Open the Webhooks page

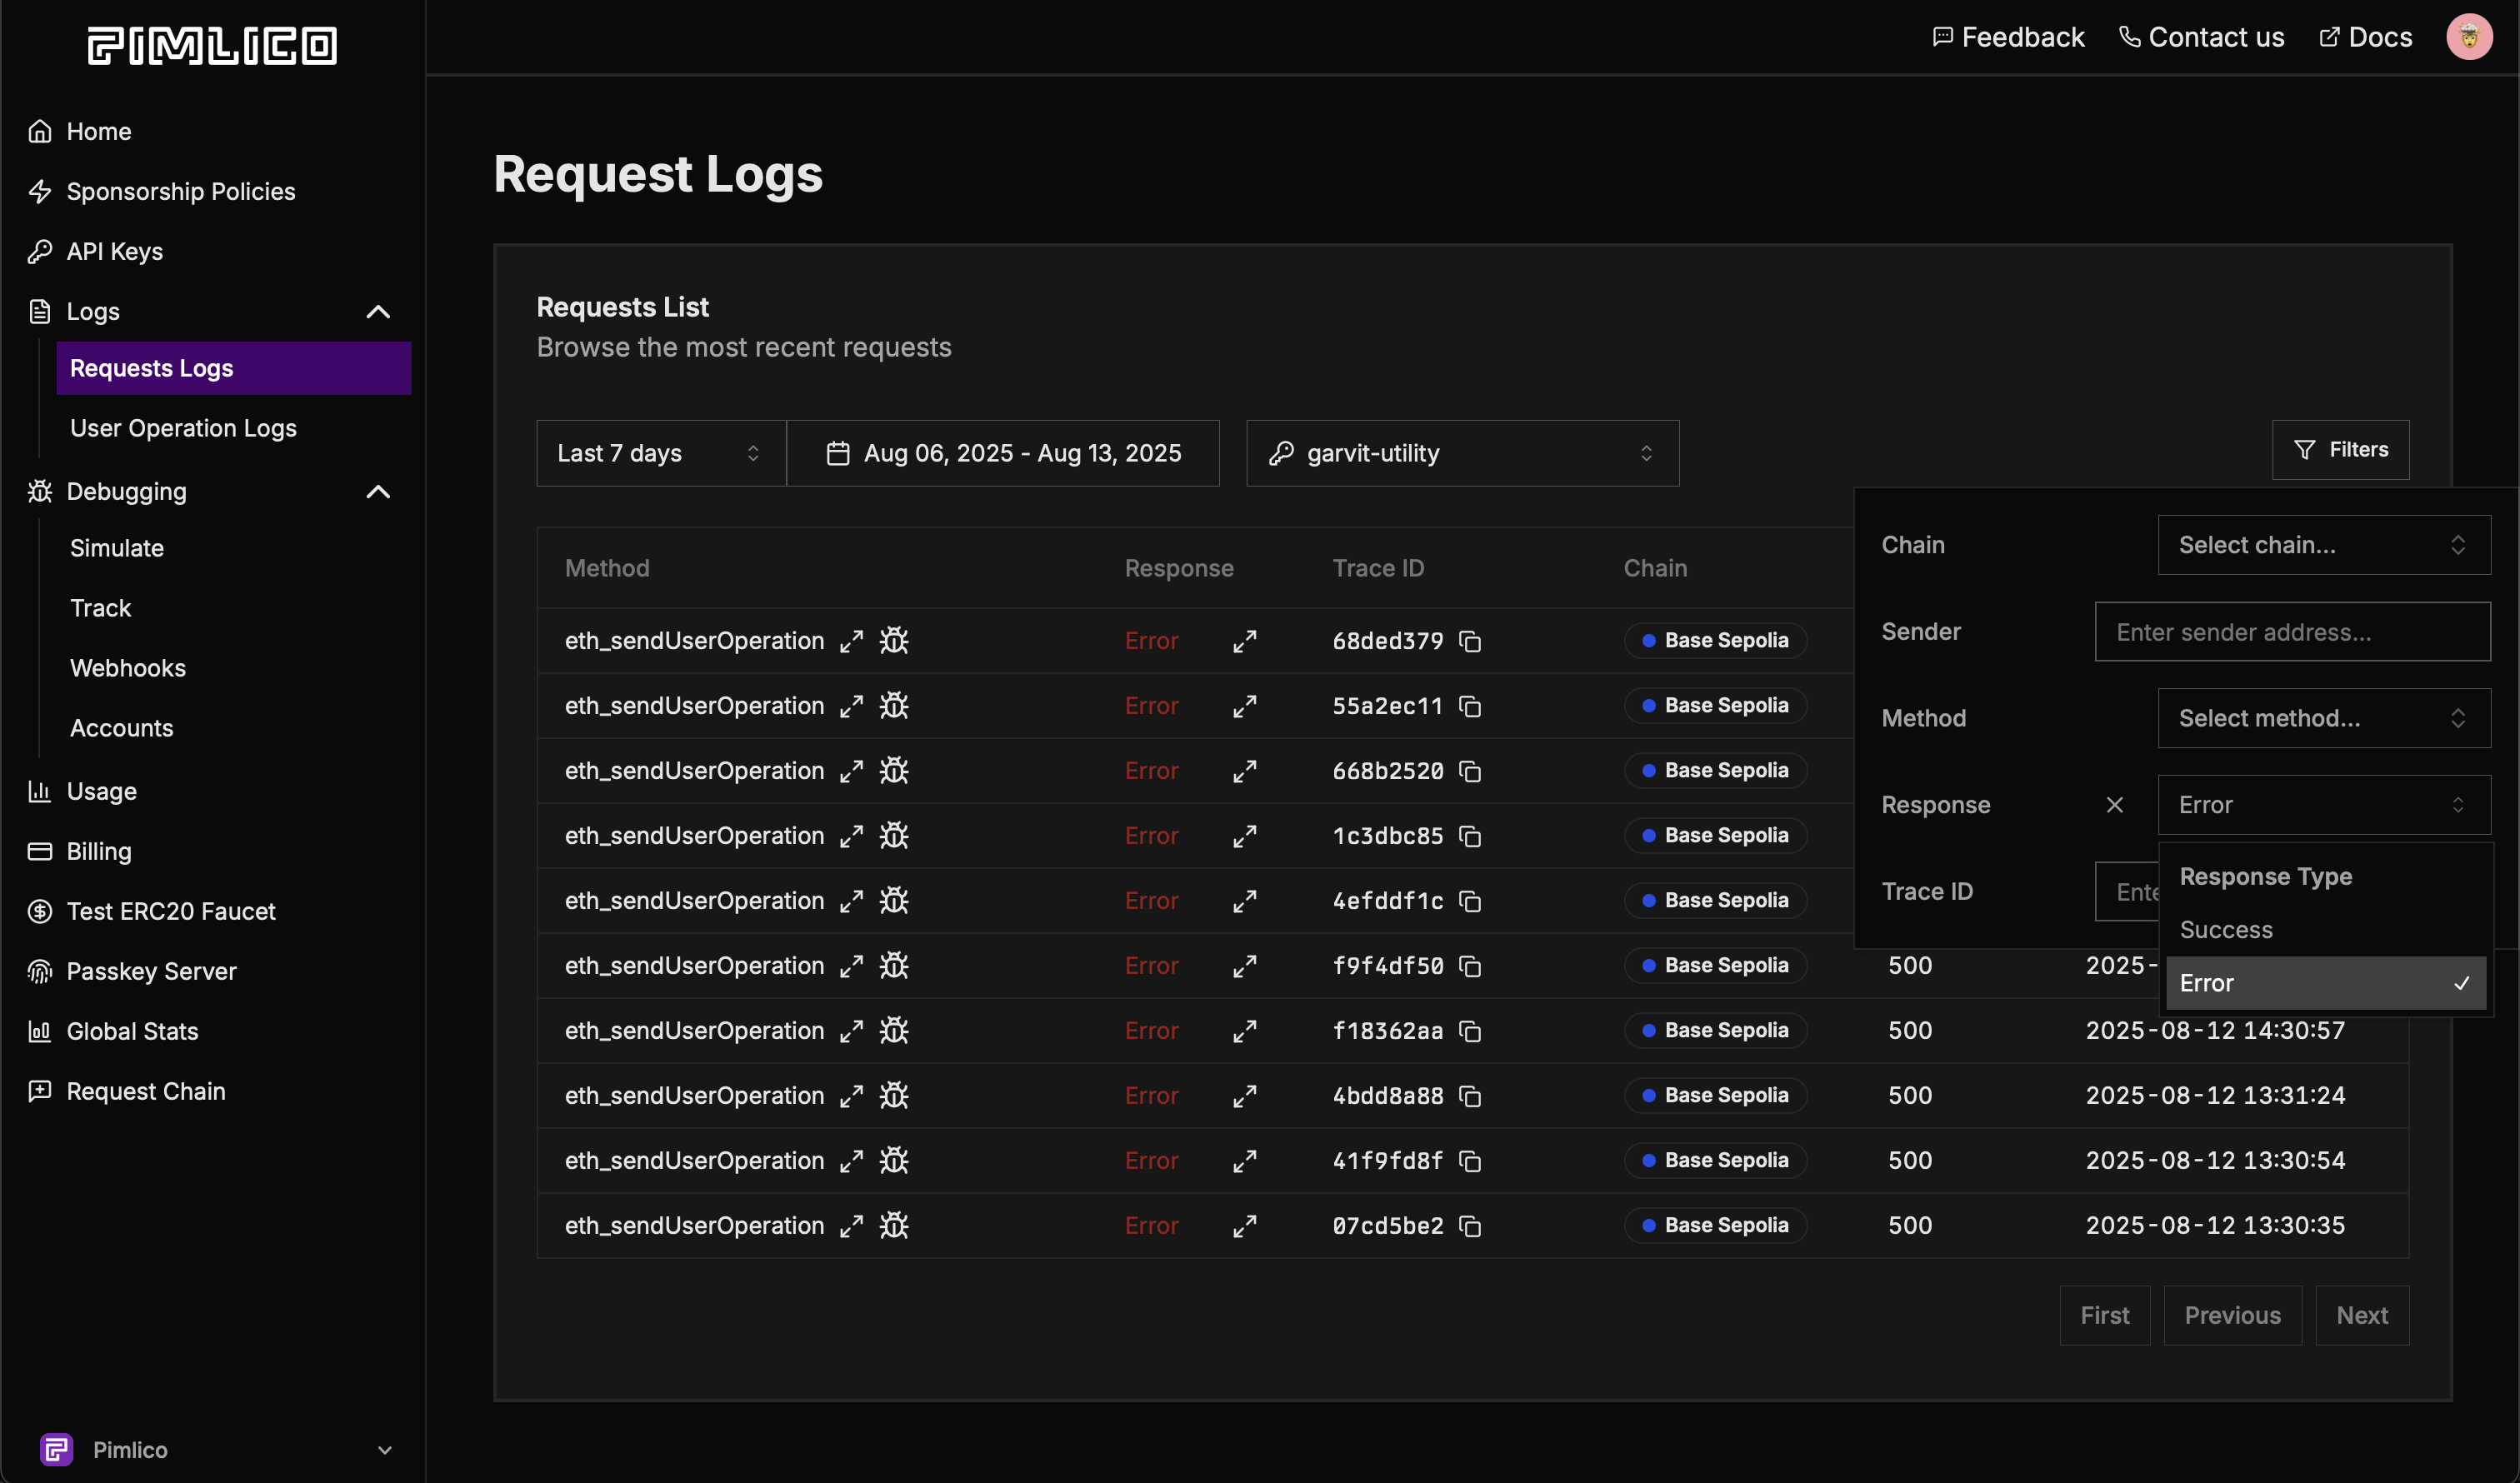coord(128,668)
